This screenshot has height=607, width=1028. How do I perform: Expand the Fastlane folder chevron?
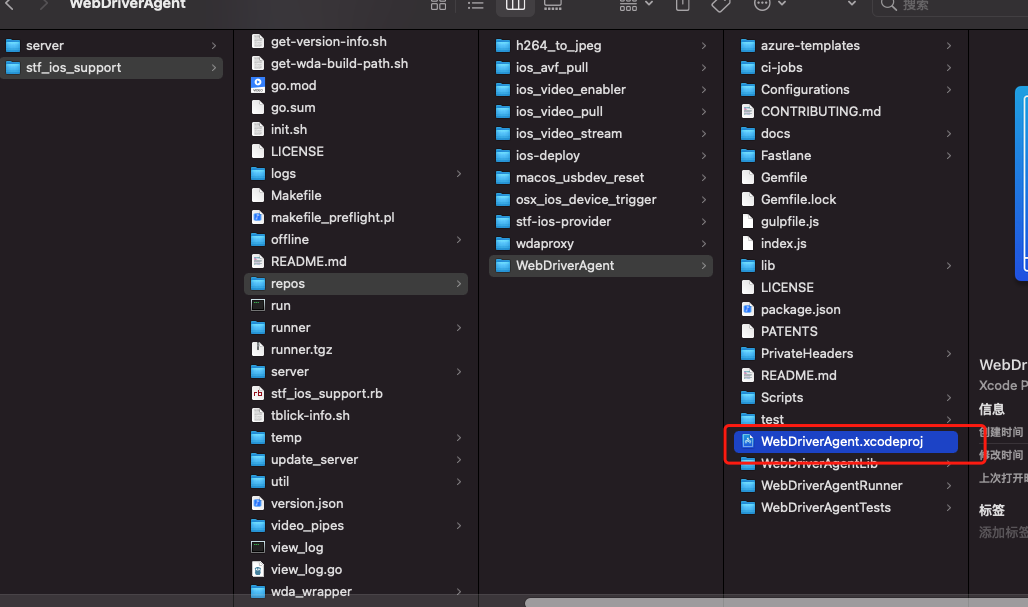948,155
